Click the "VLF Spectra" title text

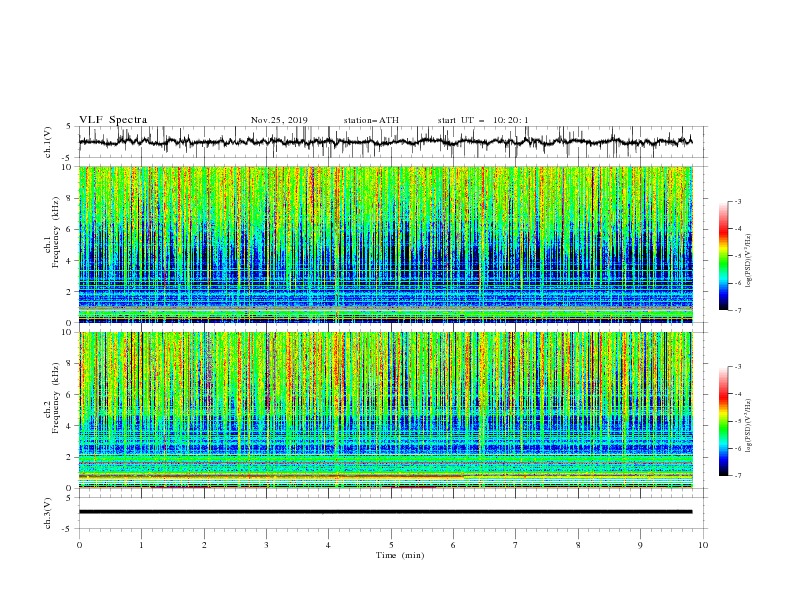click(x=113, y=120)
